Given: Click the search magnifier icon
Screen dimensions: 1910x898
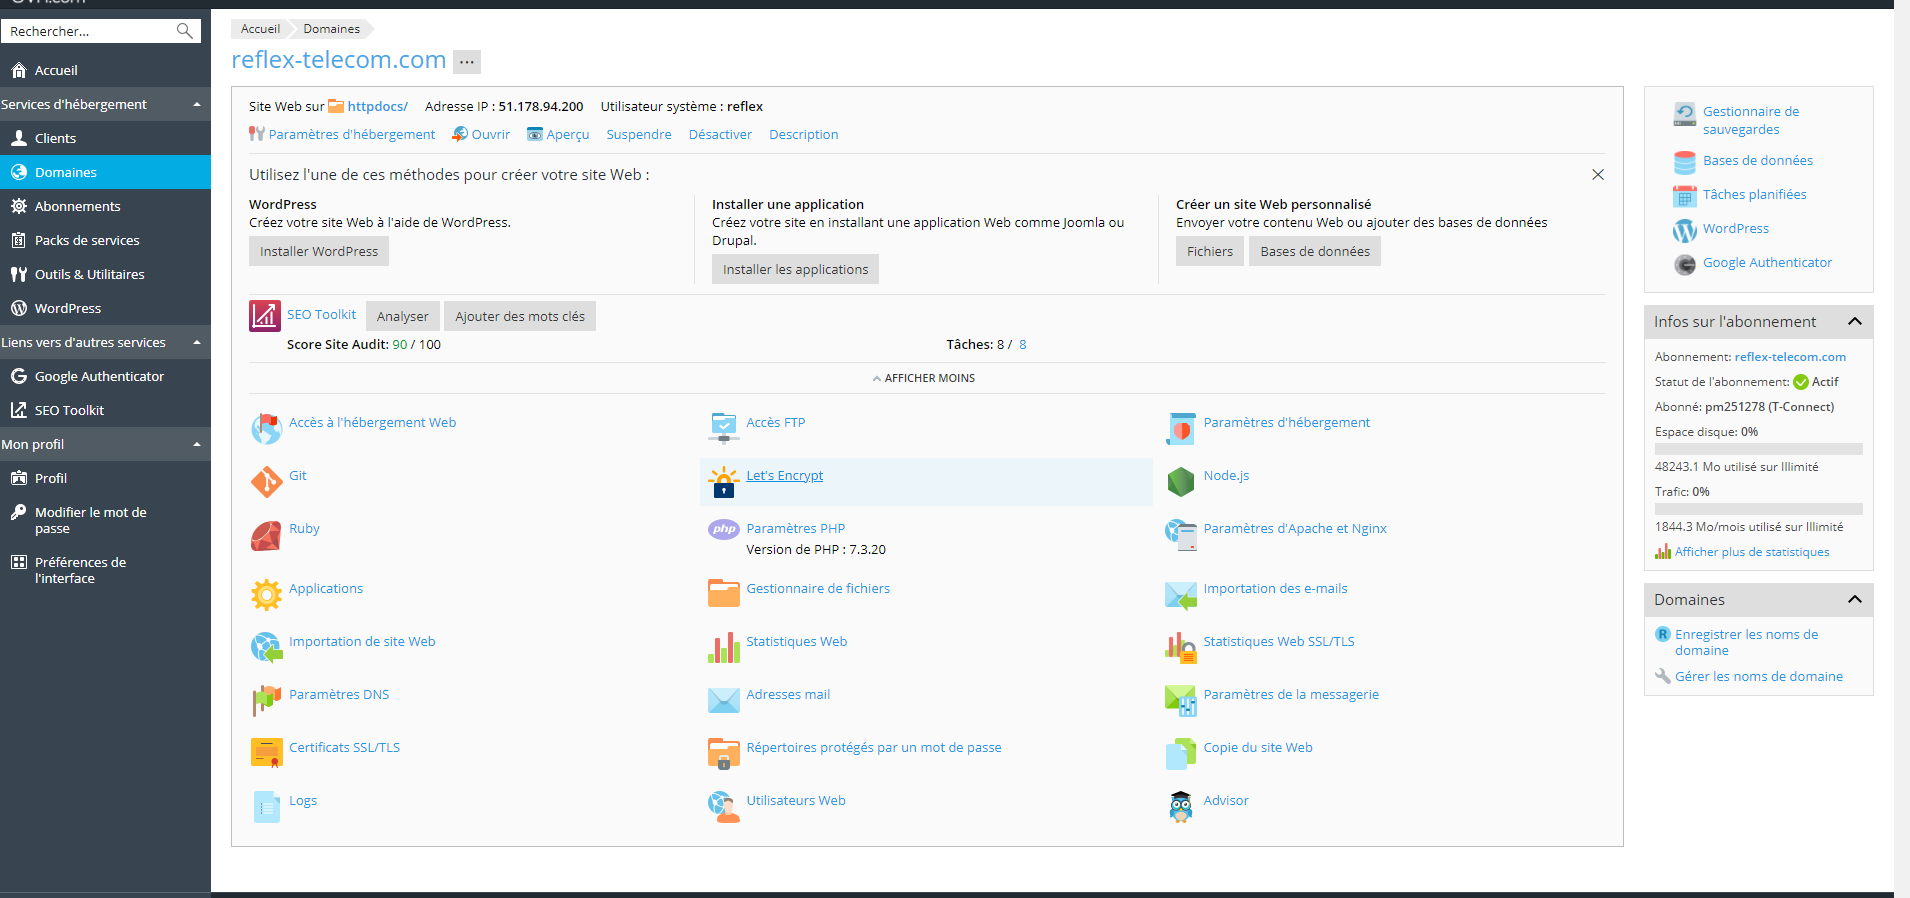Looking at the screenshot, I should click(x=184, y=31).
